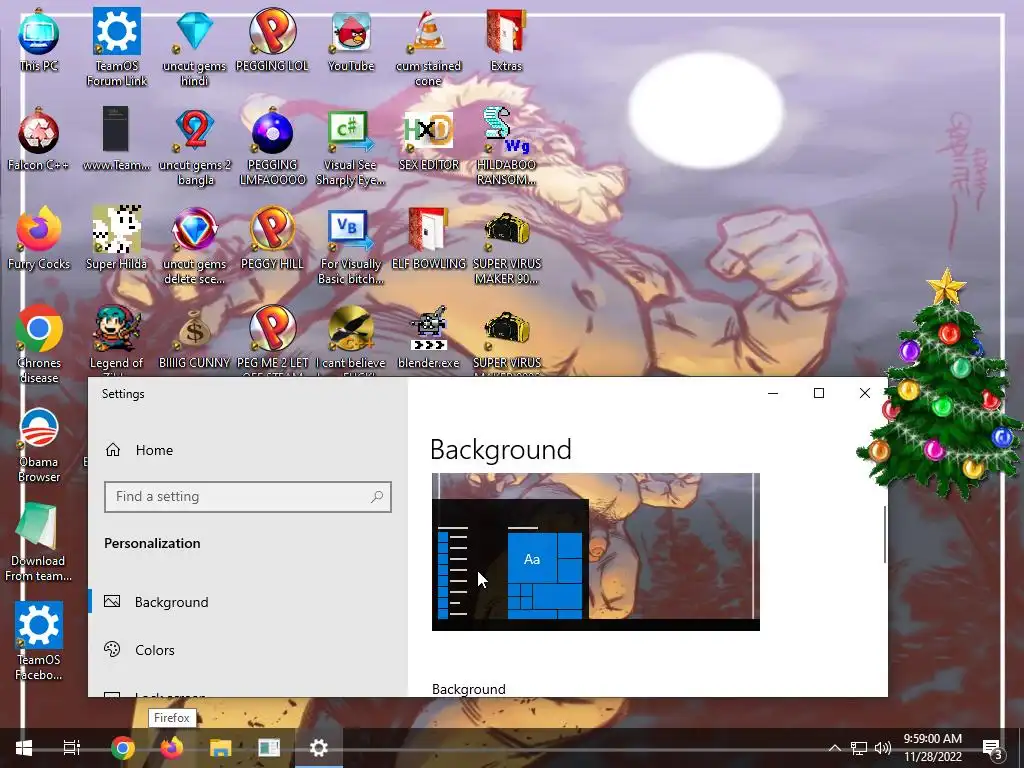Open network status tray icon

click(x=859, y=748)
